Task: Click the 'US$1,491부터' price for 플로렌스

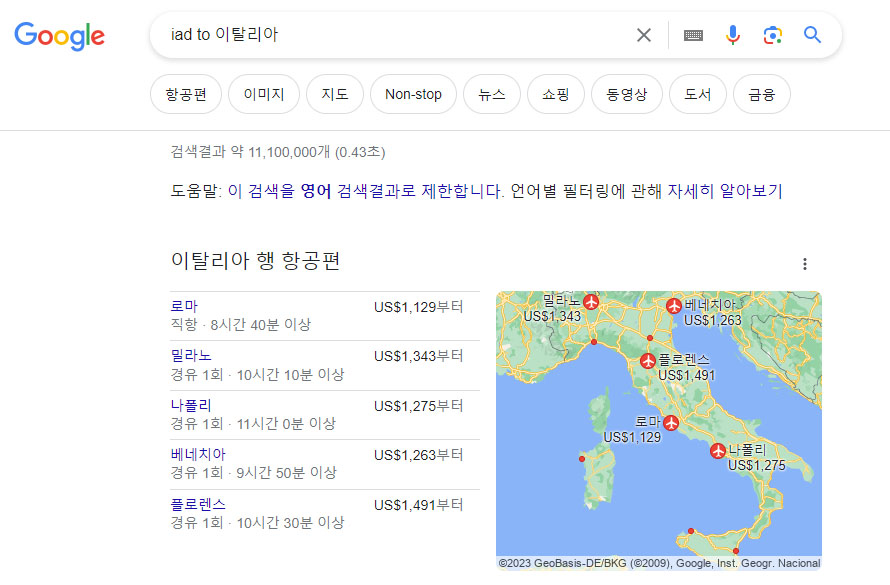Action: 419,505
